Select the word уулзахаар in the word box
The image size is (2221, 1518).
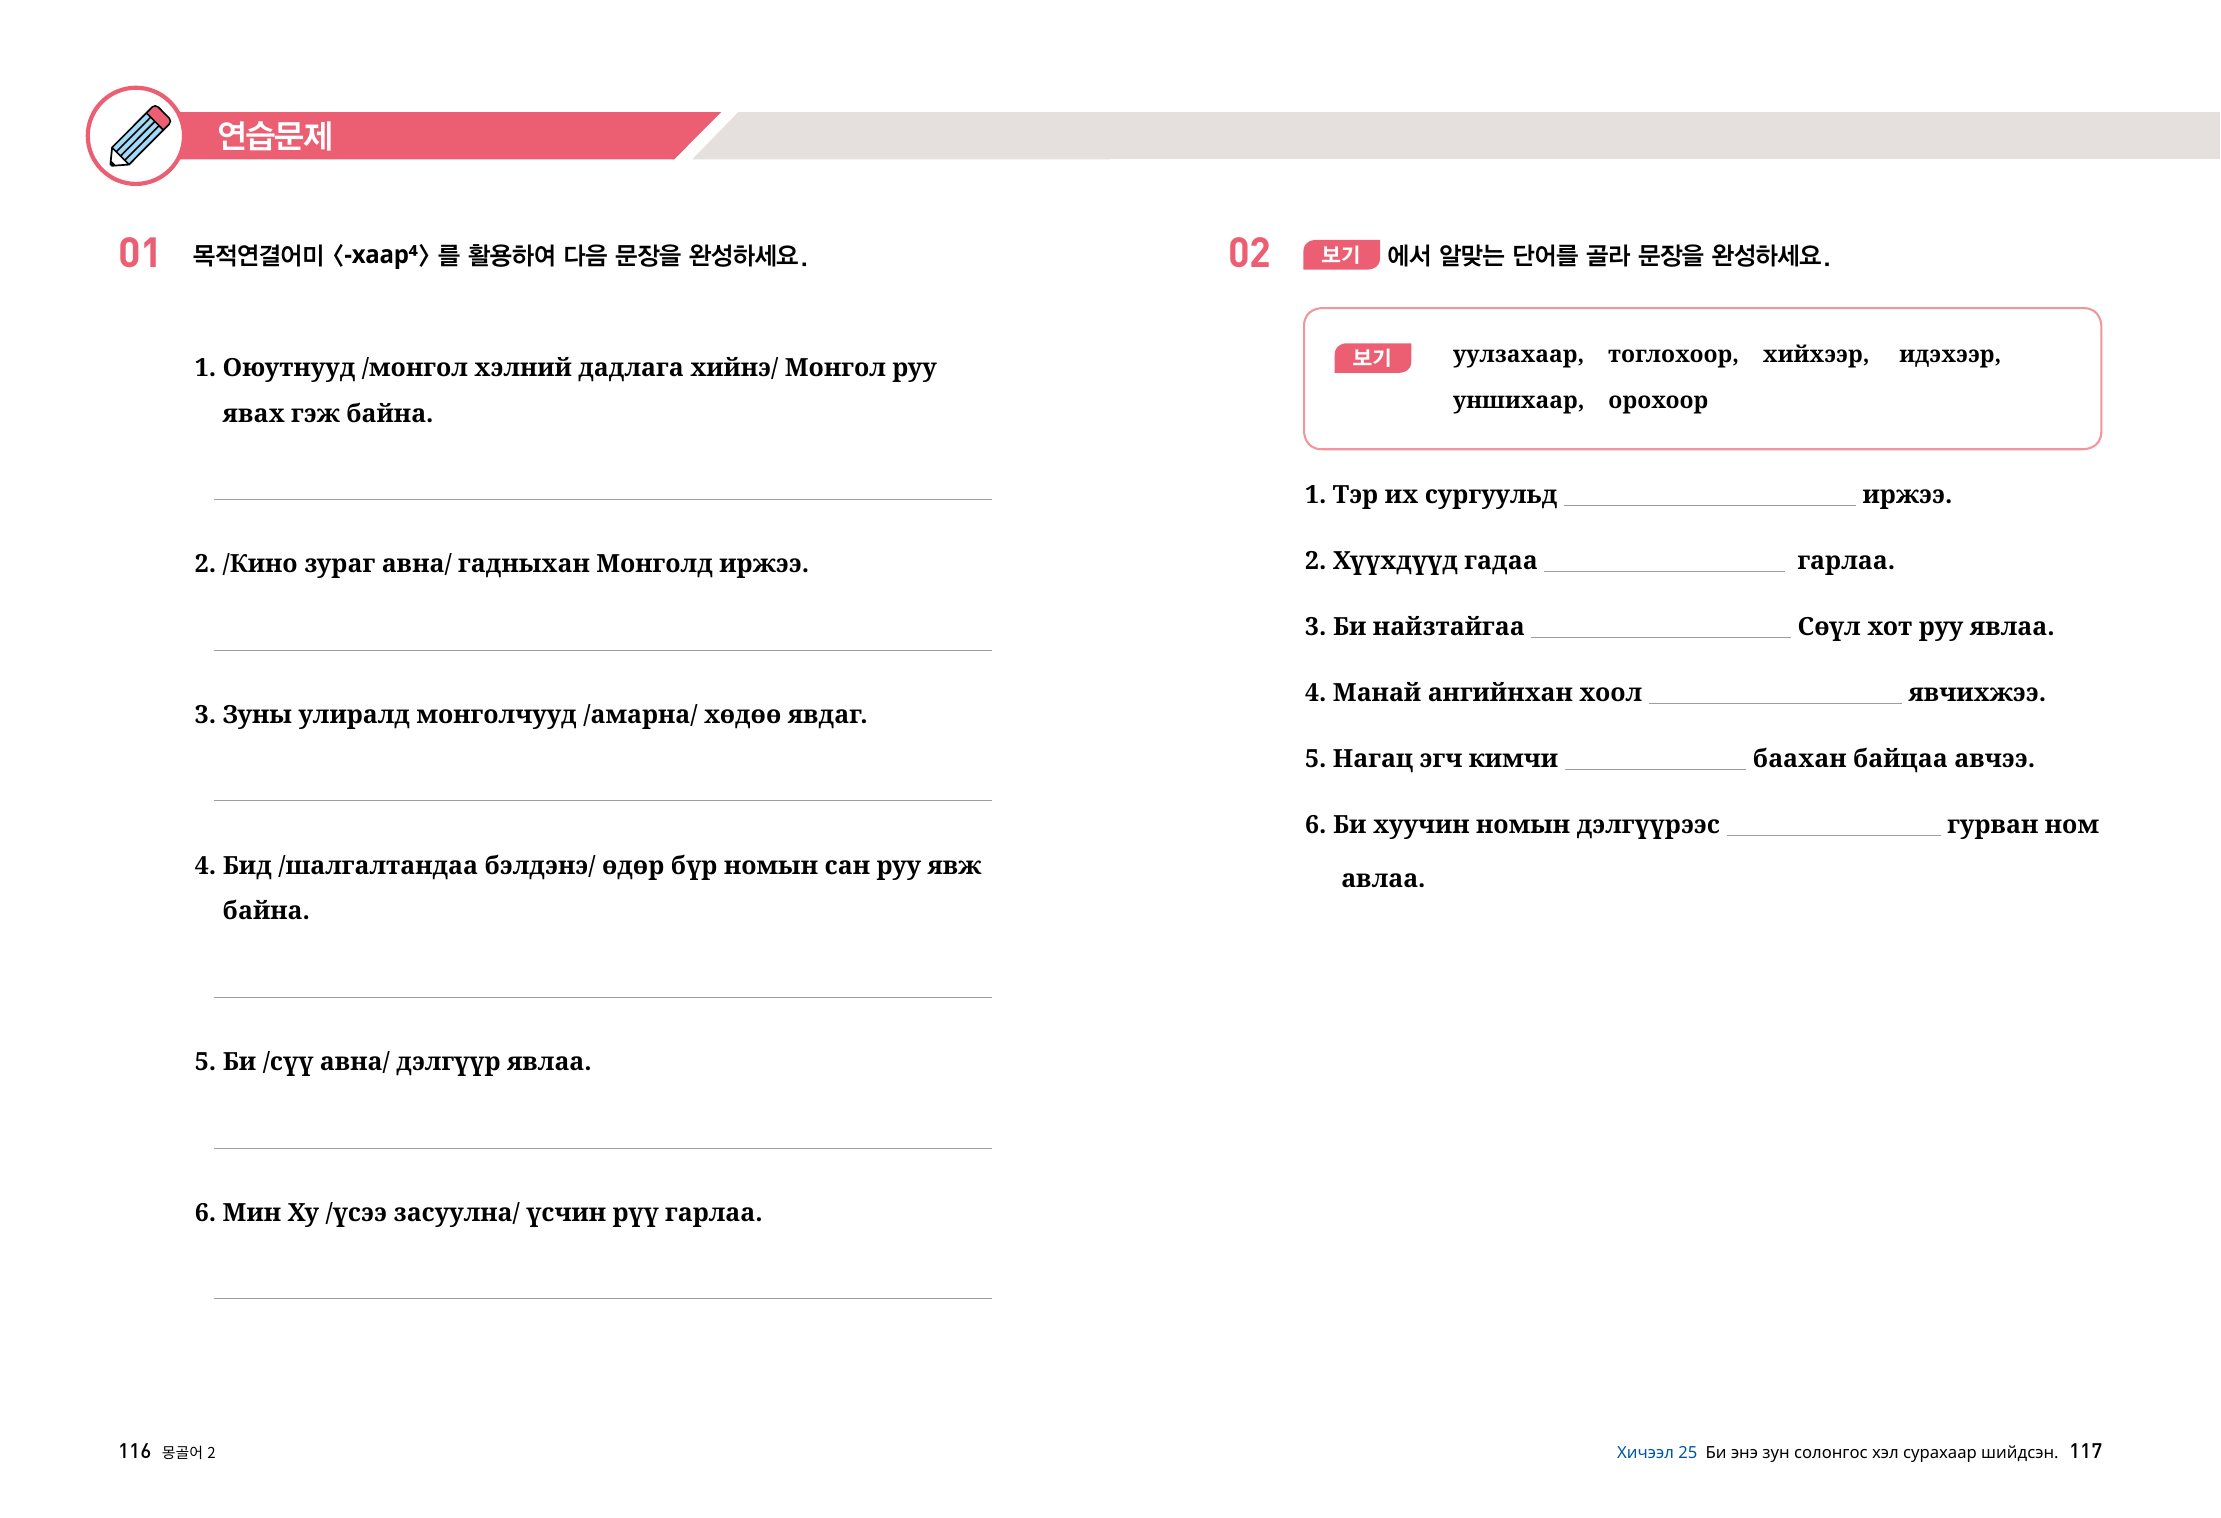(x=1517, y=355)
